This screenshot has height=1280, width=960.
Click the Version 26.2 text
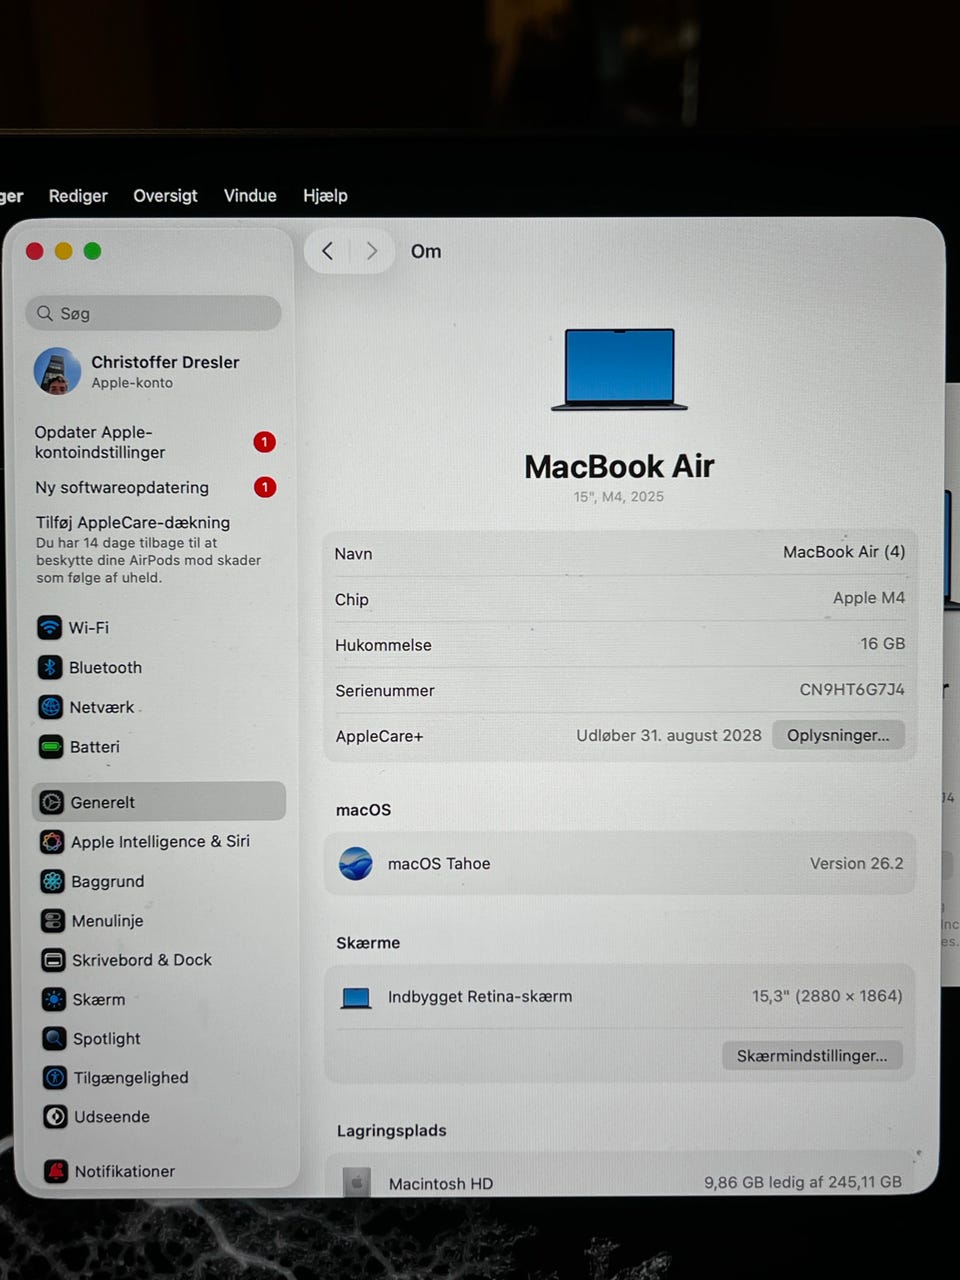857,863
